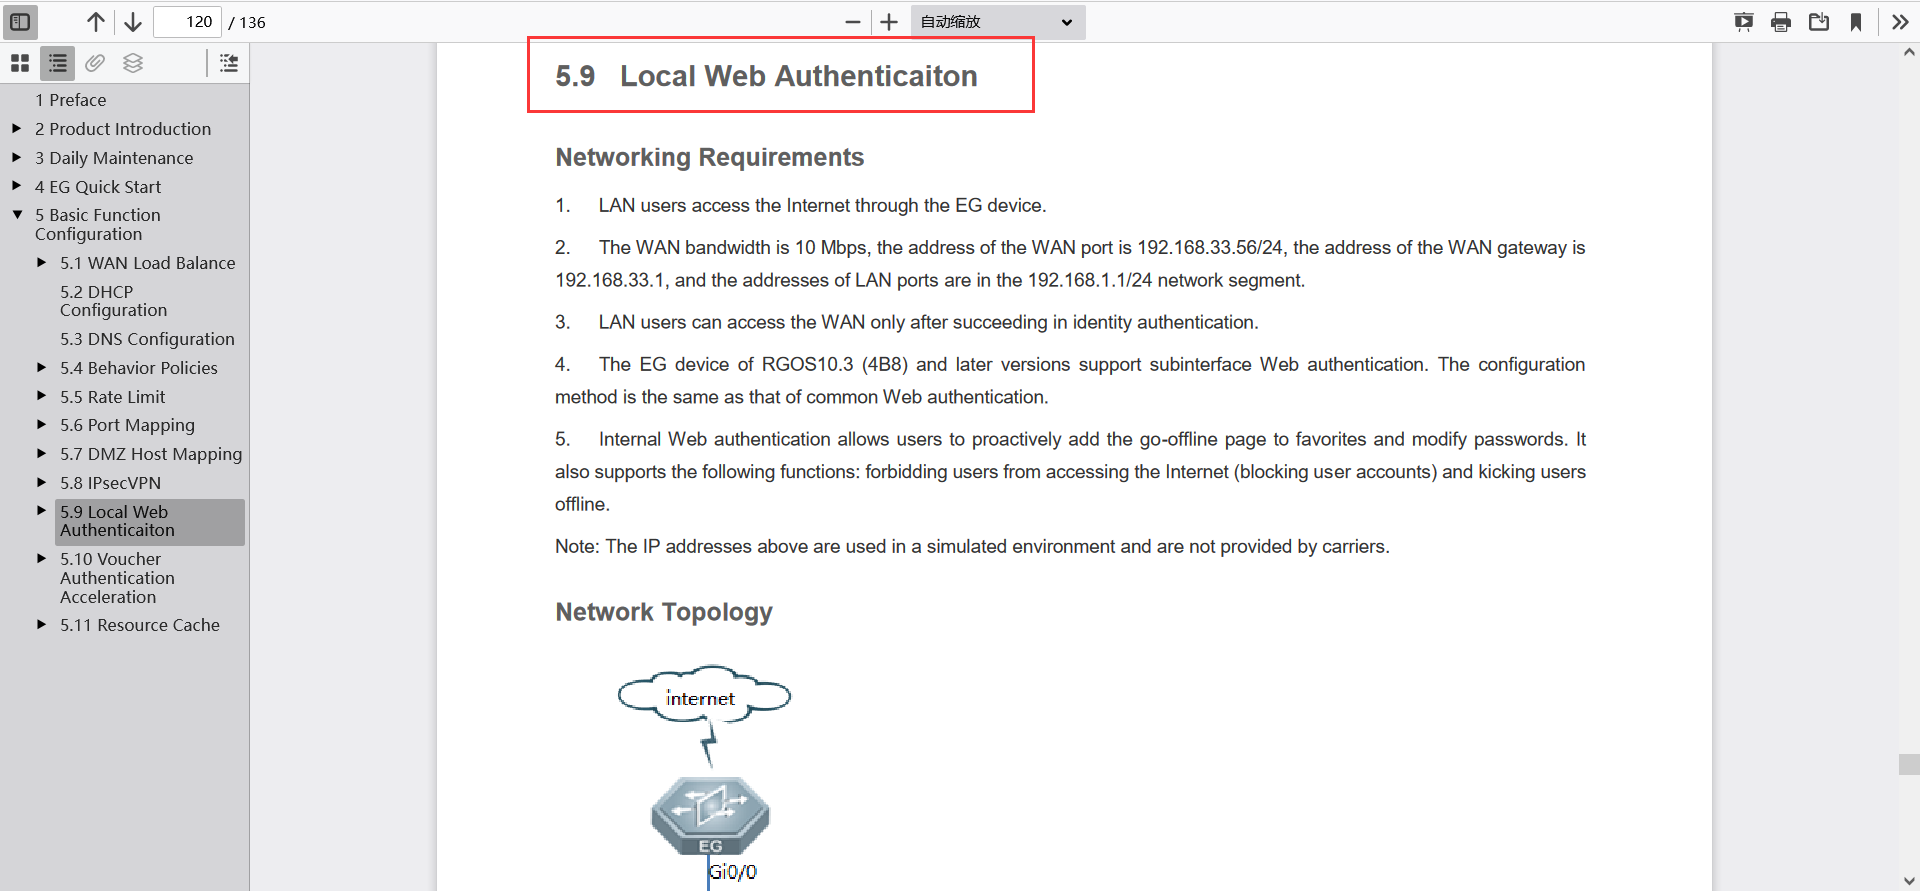Jump to 5.3 DNS Configuration
This screenshot has height=891, width=1920.
(147, 339)
